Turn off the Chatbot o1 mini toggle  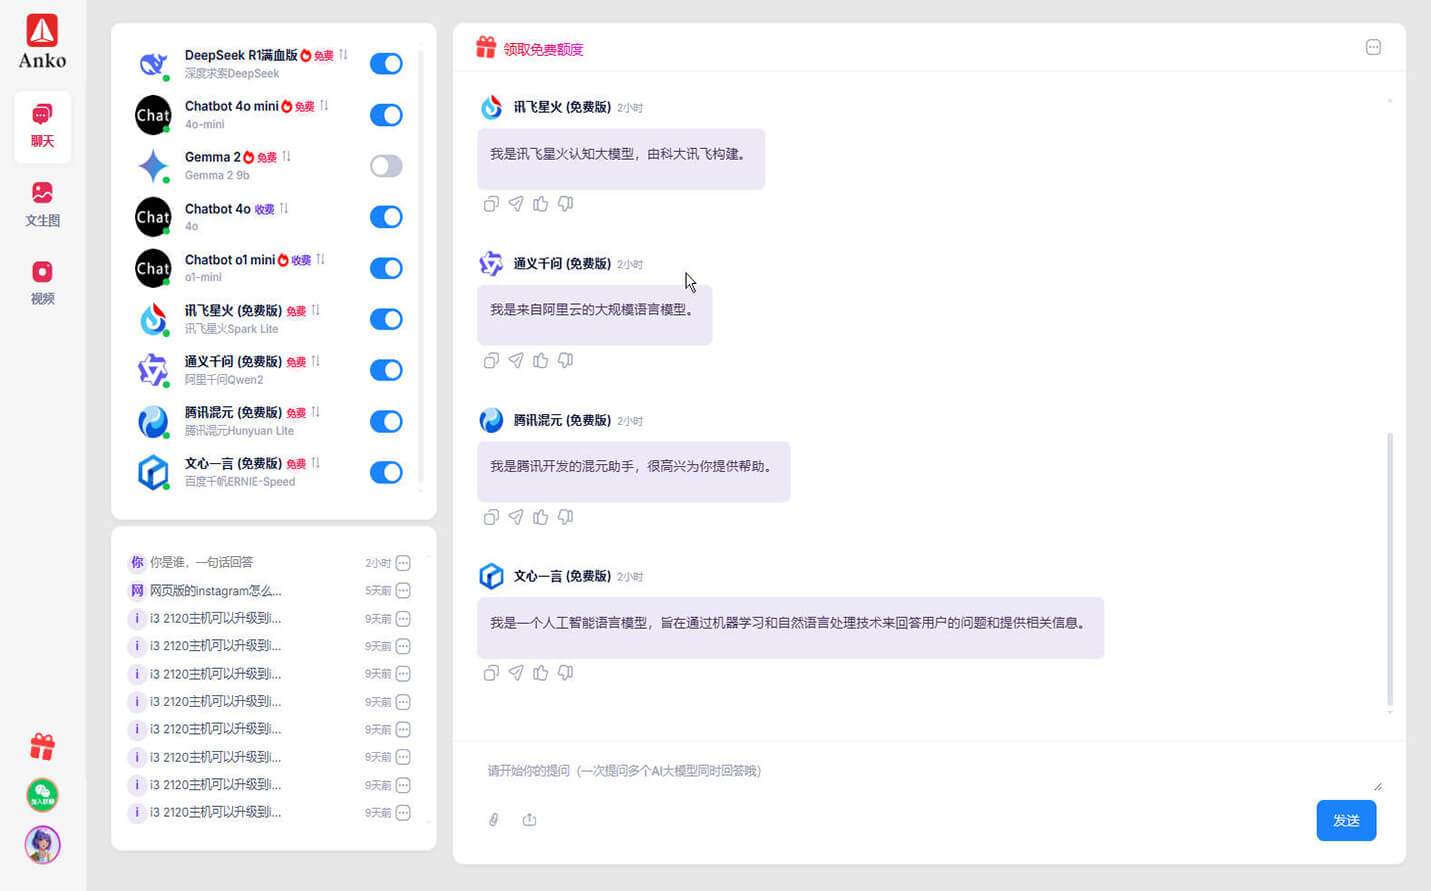[x=386, y=268]
